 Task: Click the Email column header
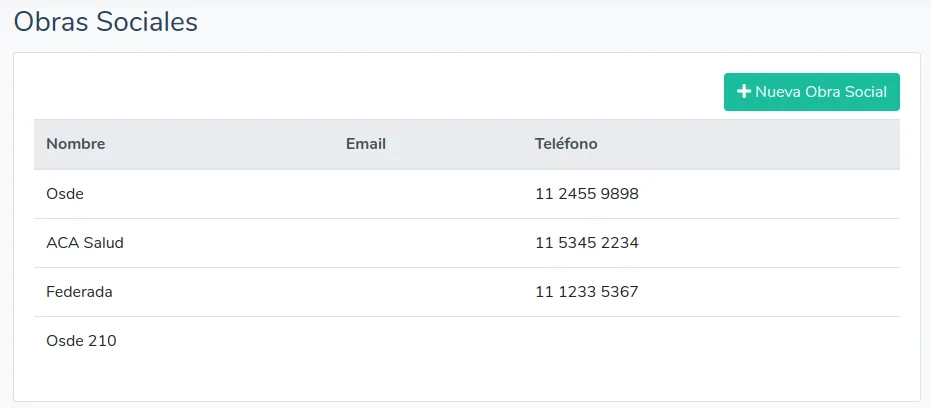coord(366,144)
